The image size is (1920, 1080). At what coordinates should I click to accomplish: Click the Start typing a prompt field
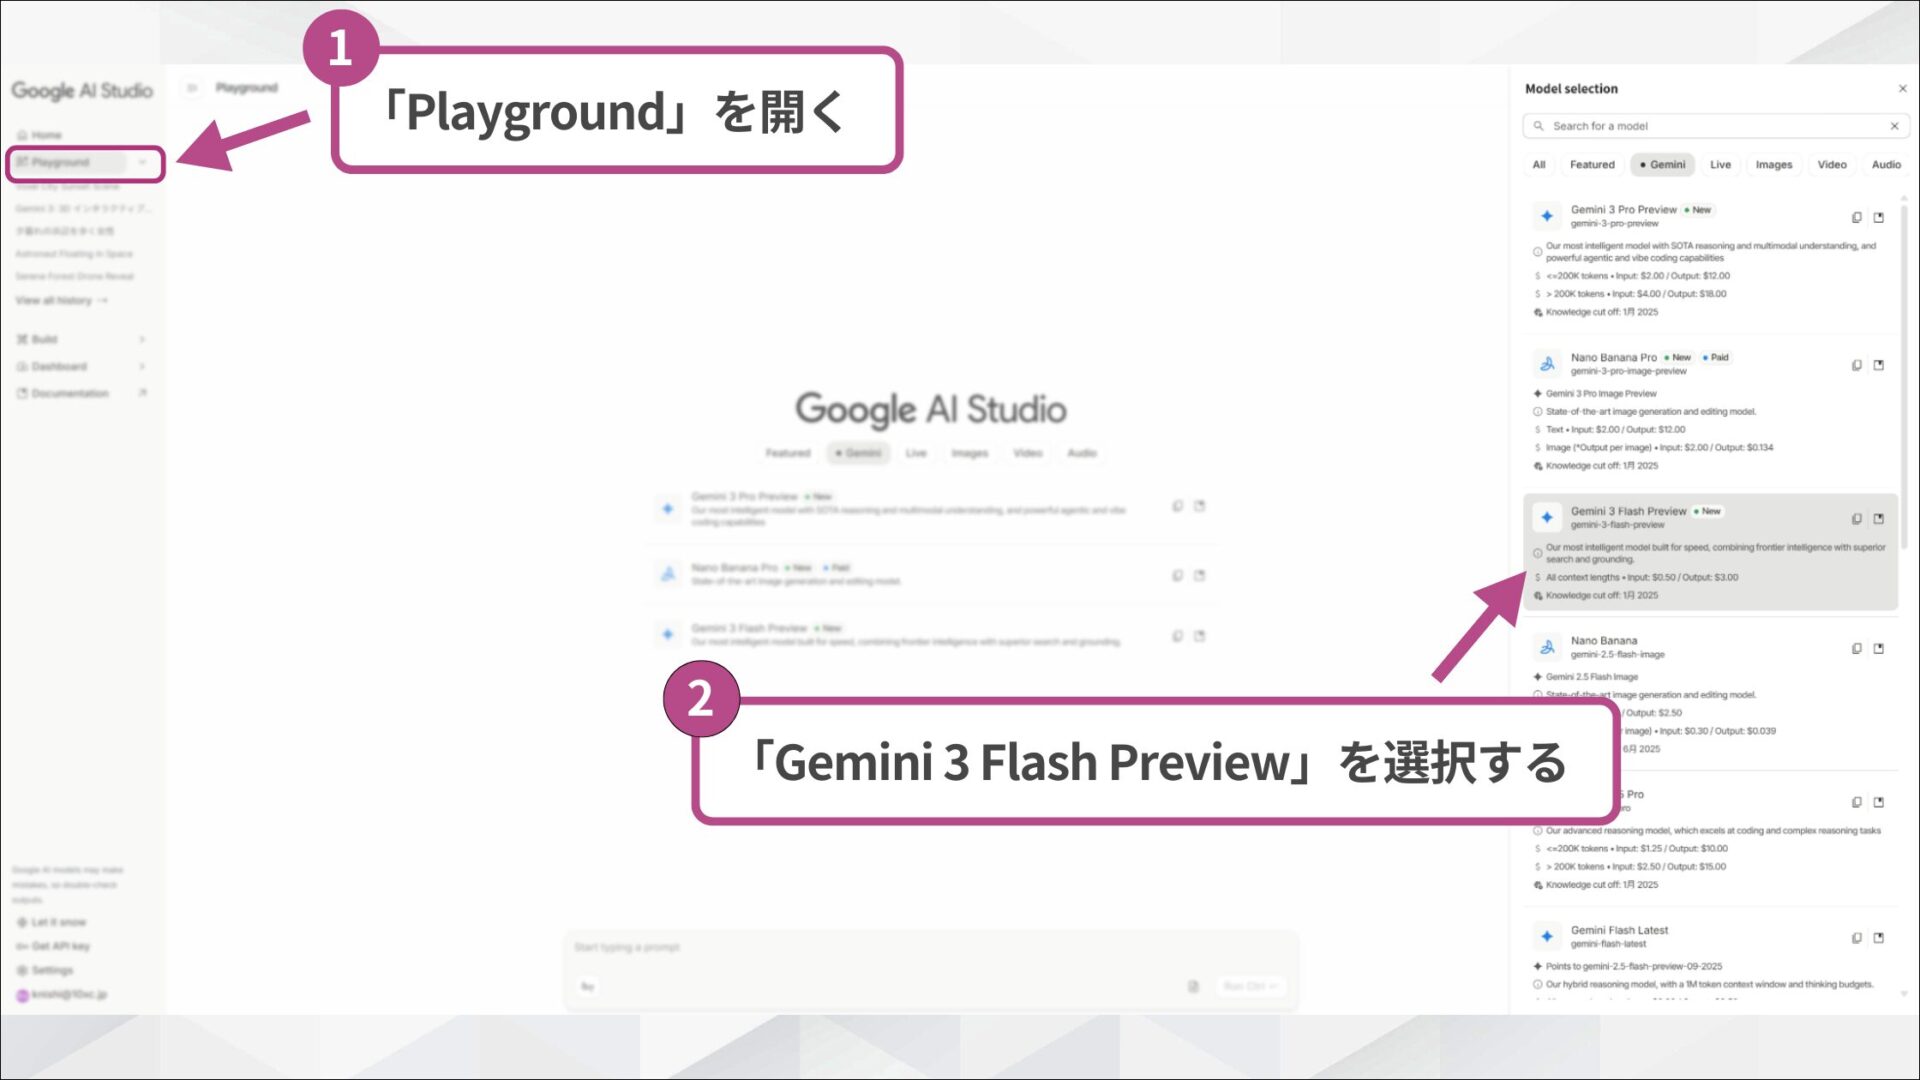[930, 947]
